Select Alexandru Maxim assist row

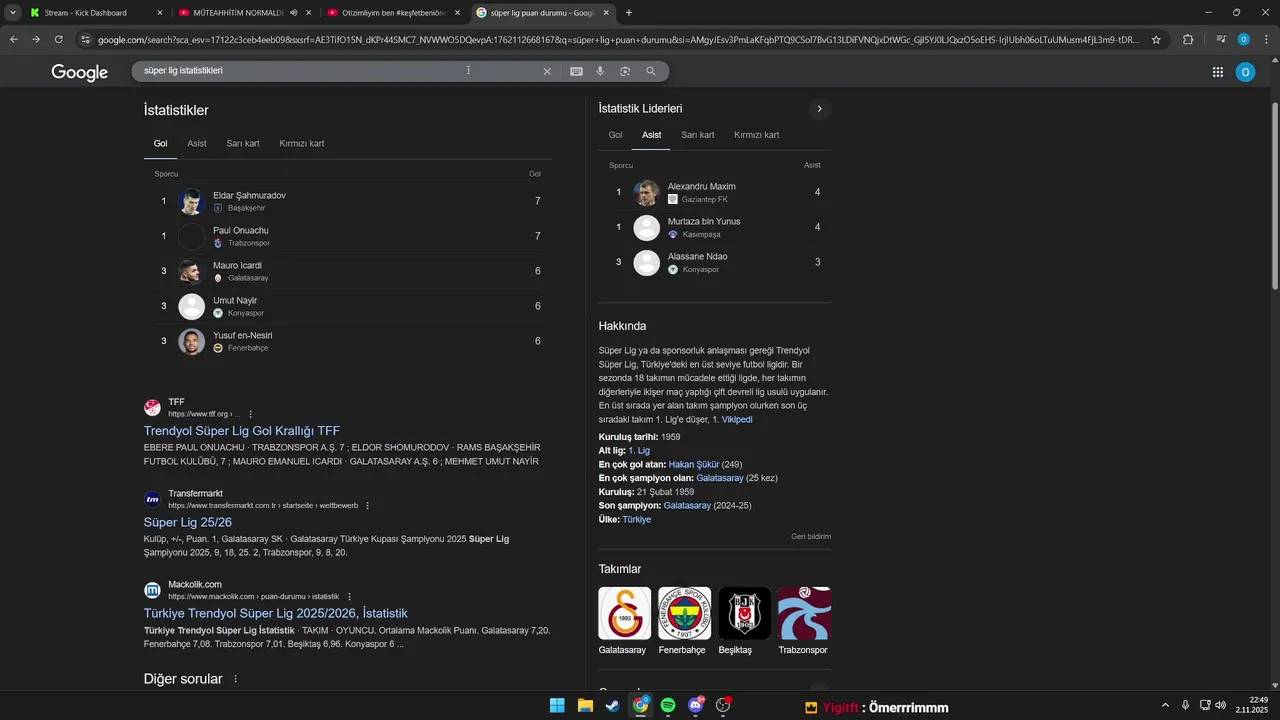click(715, 192)
